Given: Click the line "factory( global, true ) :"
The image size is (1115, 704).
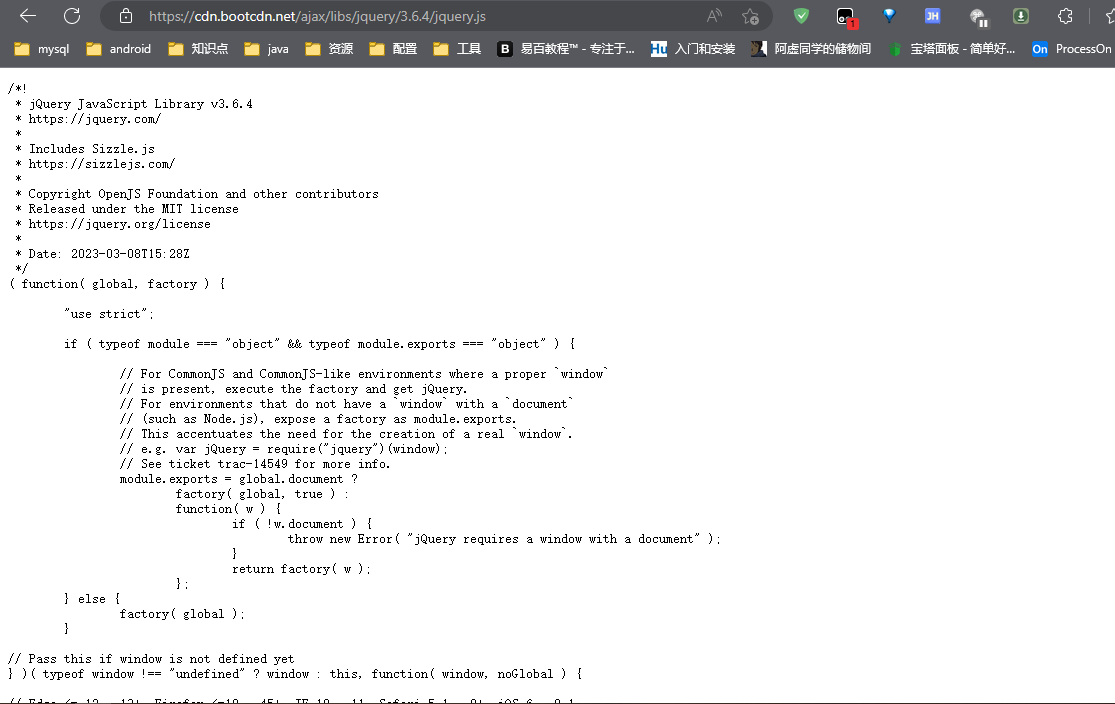Looking at the screenshot, I should click(262, 494).
